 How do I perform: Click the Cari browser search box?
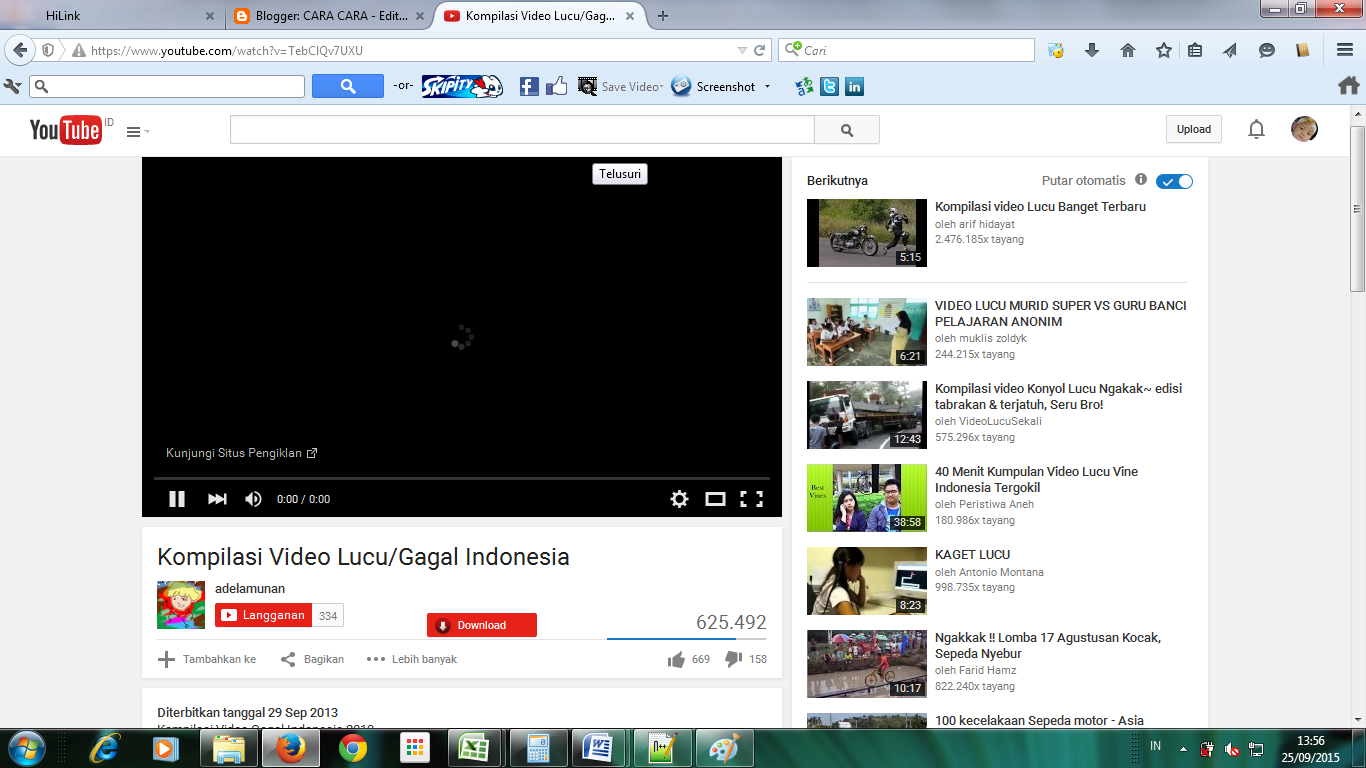[906, 50]
